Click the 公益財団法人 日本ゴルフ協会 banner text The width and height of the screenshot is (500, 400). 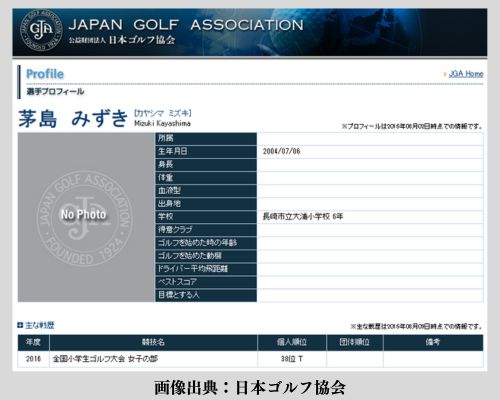(122, 40)
